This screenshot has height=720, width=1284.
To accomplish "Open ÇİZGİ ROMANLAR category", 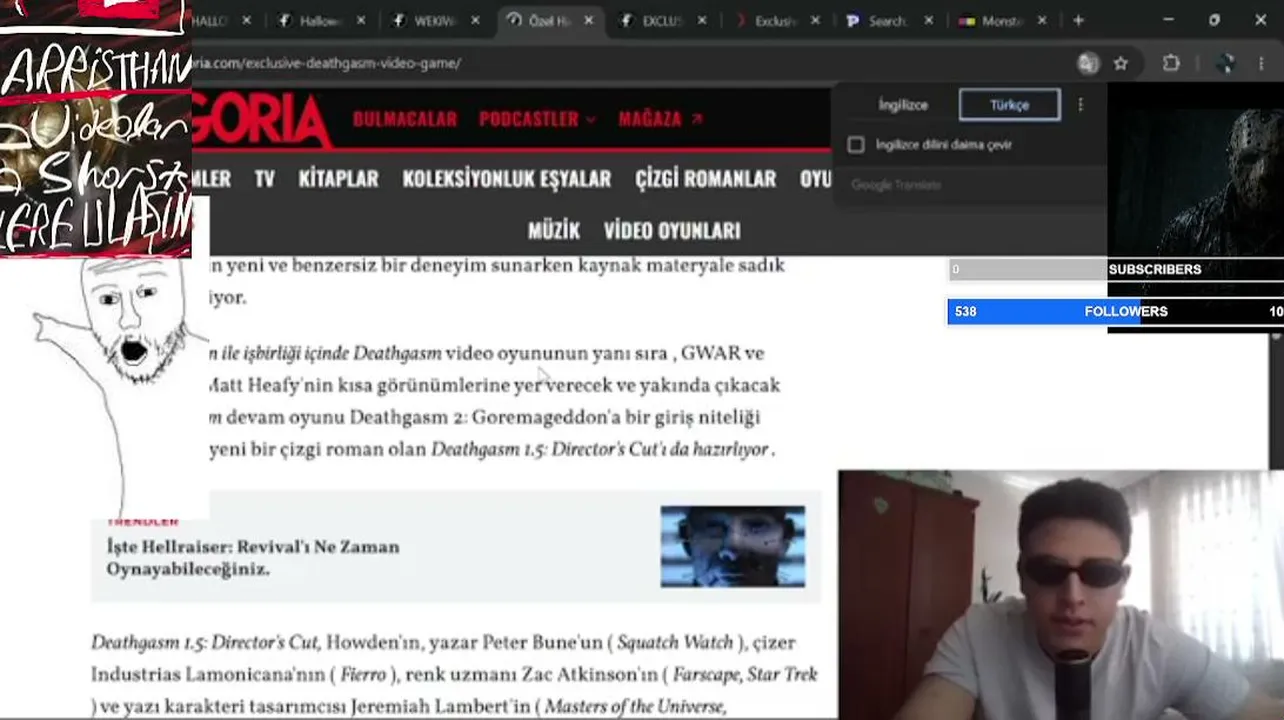I will (x=705, y=179).
